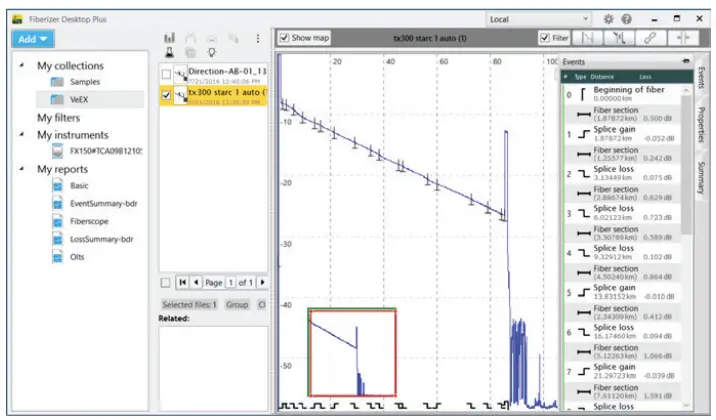This screenshot has width=716, height=420.
Task: Go to previous page of file list
Action: (196, 283)
